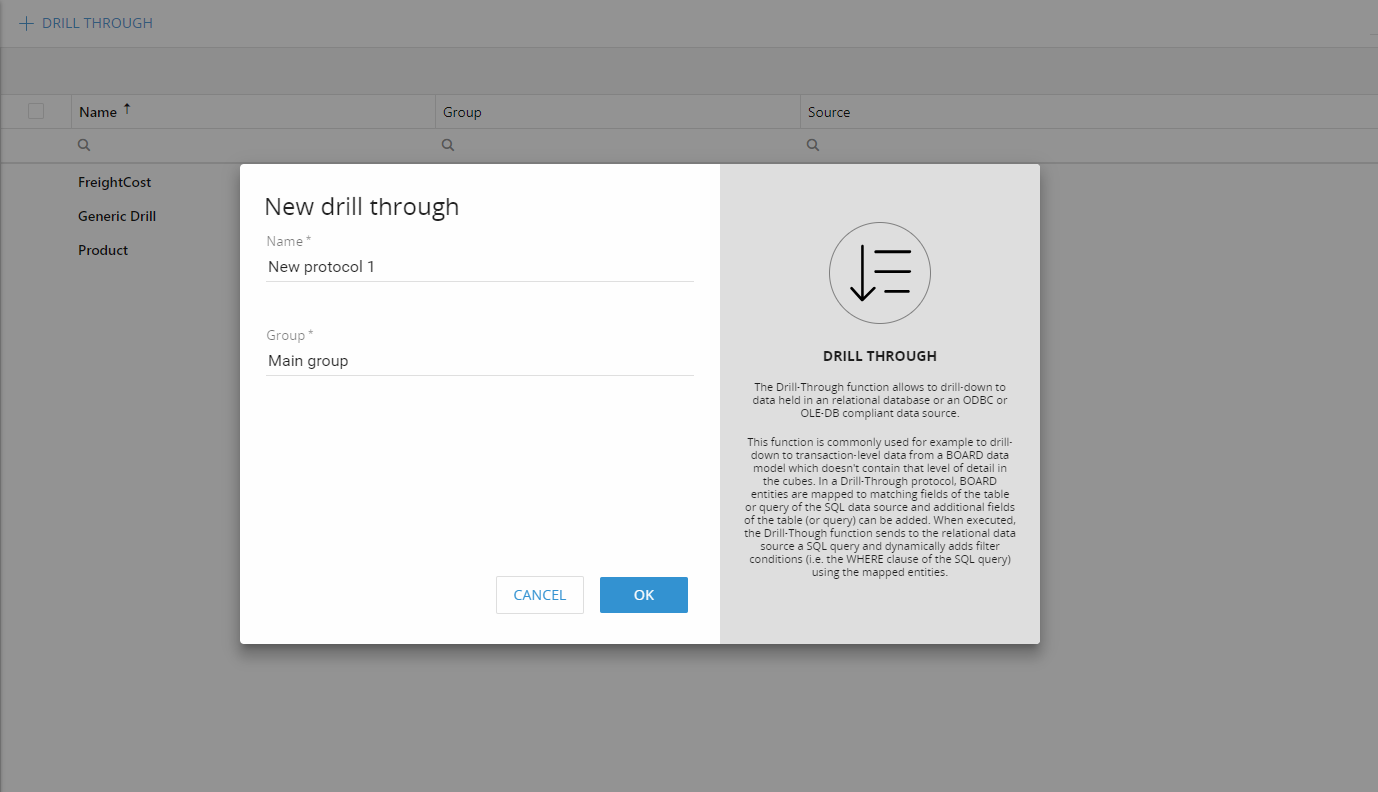Image resolution: width=1378 pixels, height=792 pixels.
Task: Sort by clicking the Name column header
Action: click(x=98, y=112)
